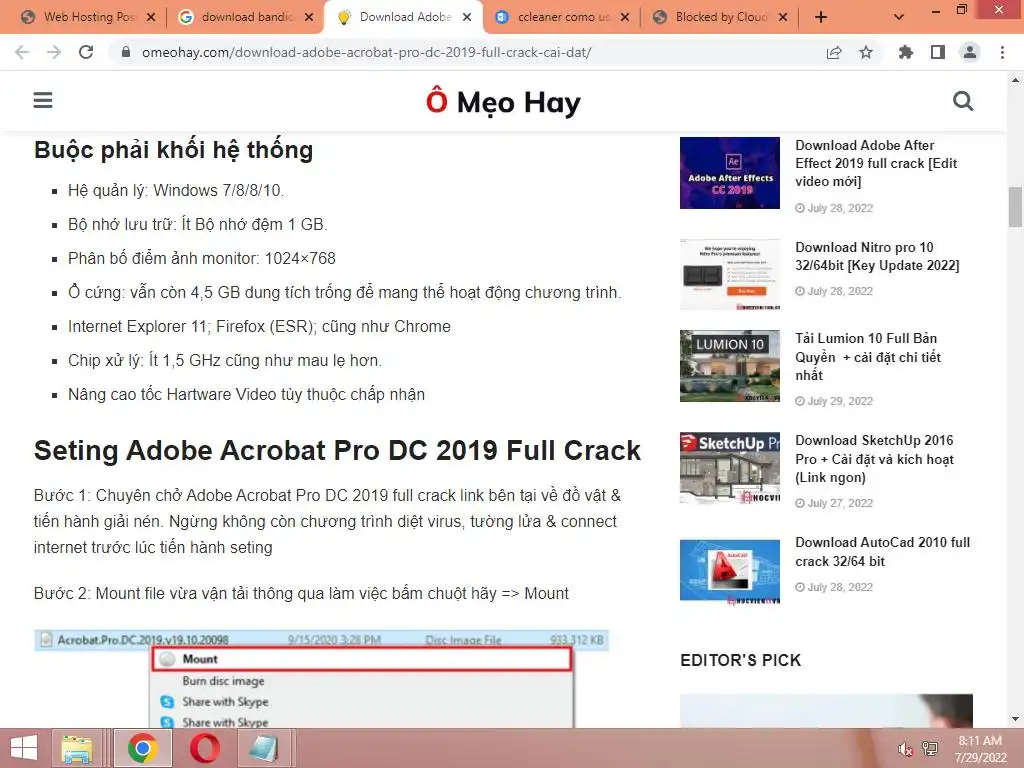
Task: Go back using the browser back arrow
Action: click(22, 52)
